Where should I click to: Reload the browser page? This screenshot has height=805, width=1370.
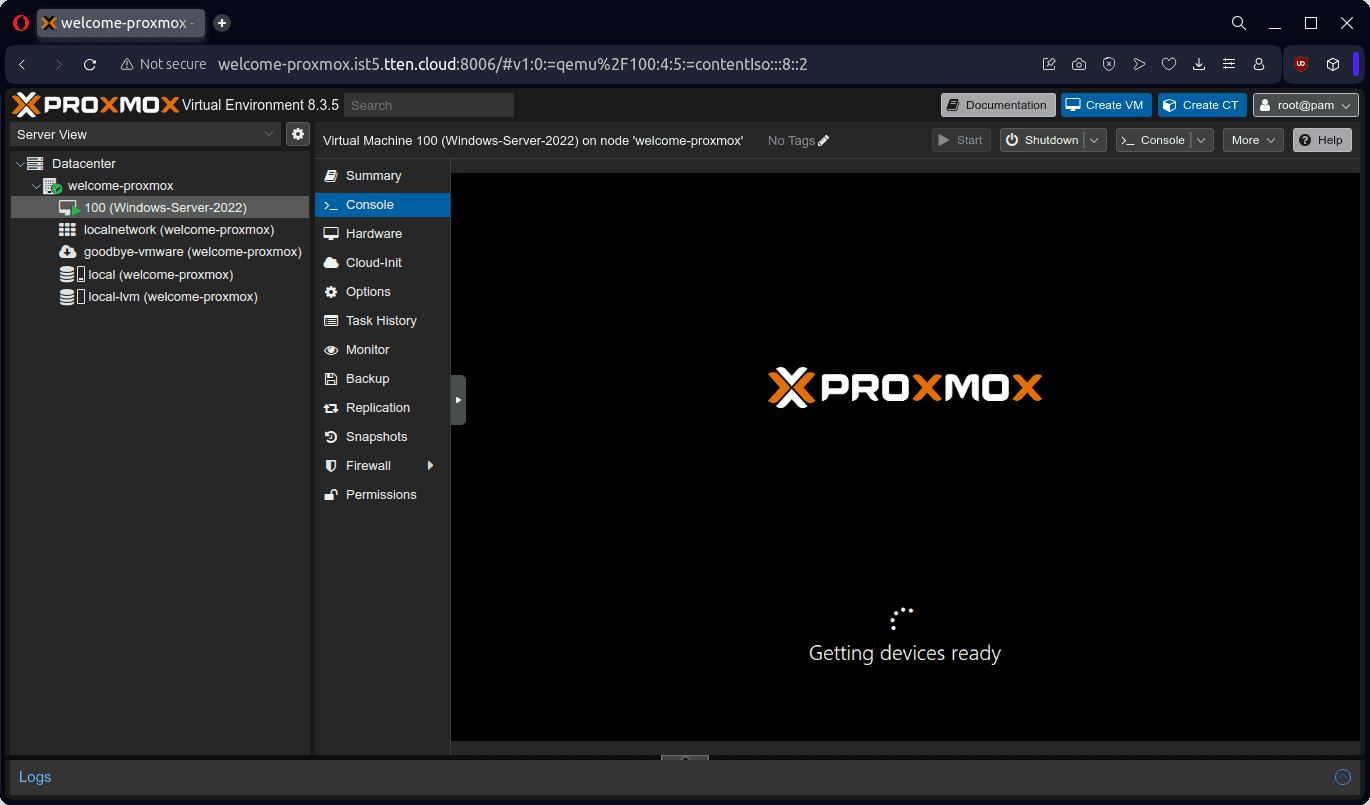pos(90,64)
